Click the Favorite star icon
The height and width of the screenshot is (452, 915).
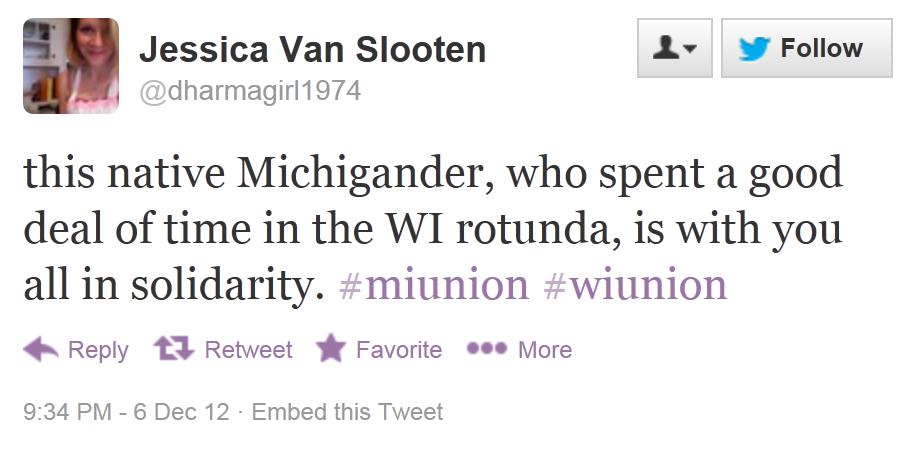coord(330,349)
